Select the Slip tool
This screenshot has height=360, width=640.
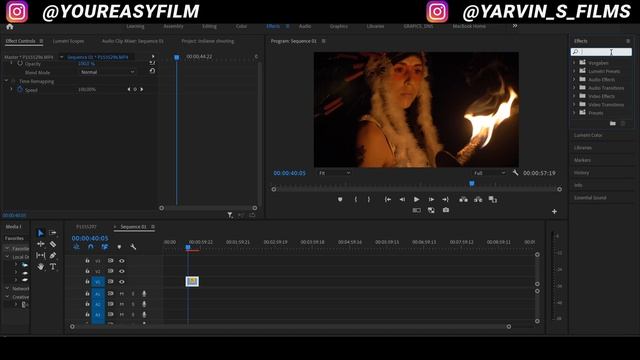pos(40,256)
